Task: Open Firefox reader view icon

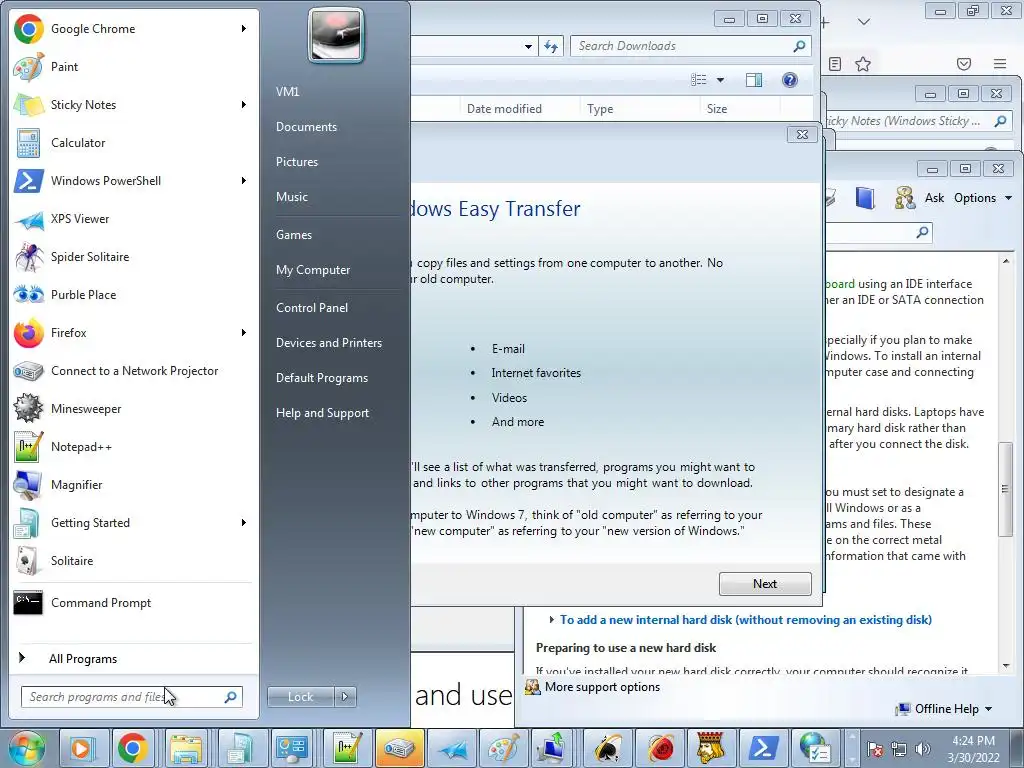Action: tap(835, 64)
